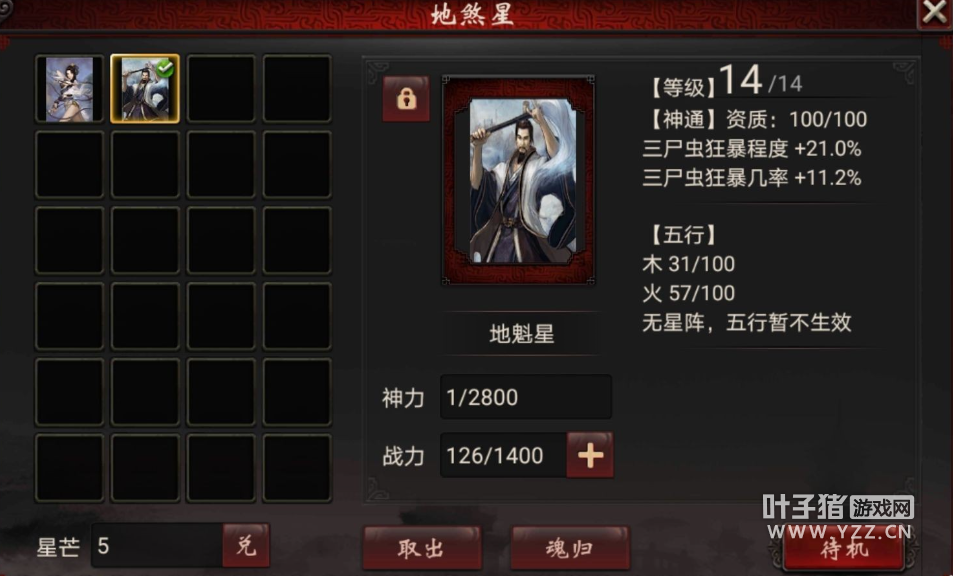This screenshot has height=576, width=953.
Task: Click the 取出 button
Action: (422, 548)
